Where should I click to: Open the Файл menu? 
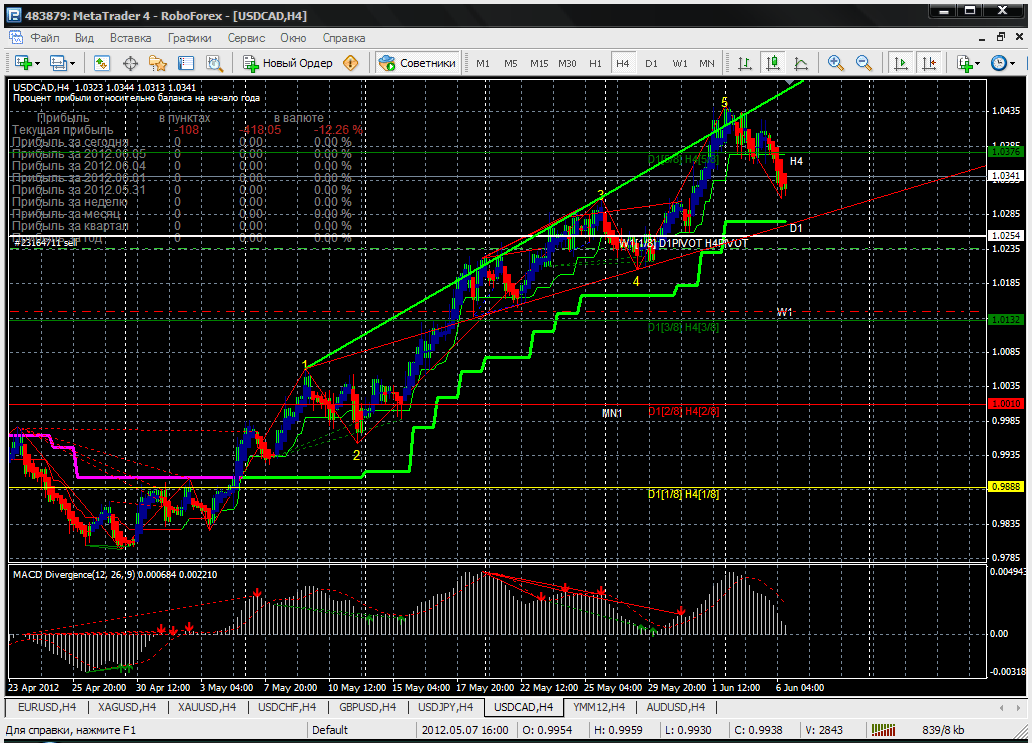click(x=45, y=38)
